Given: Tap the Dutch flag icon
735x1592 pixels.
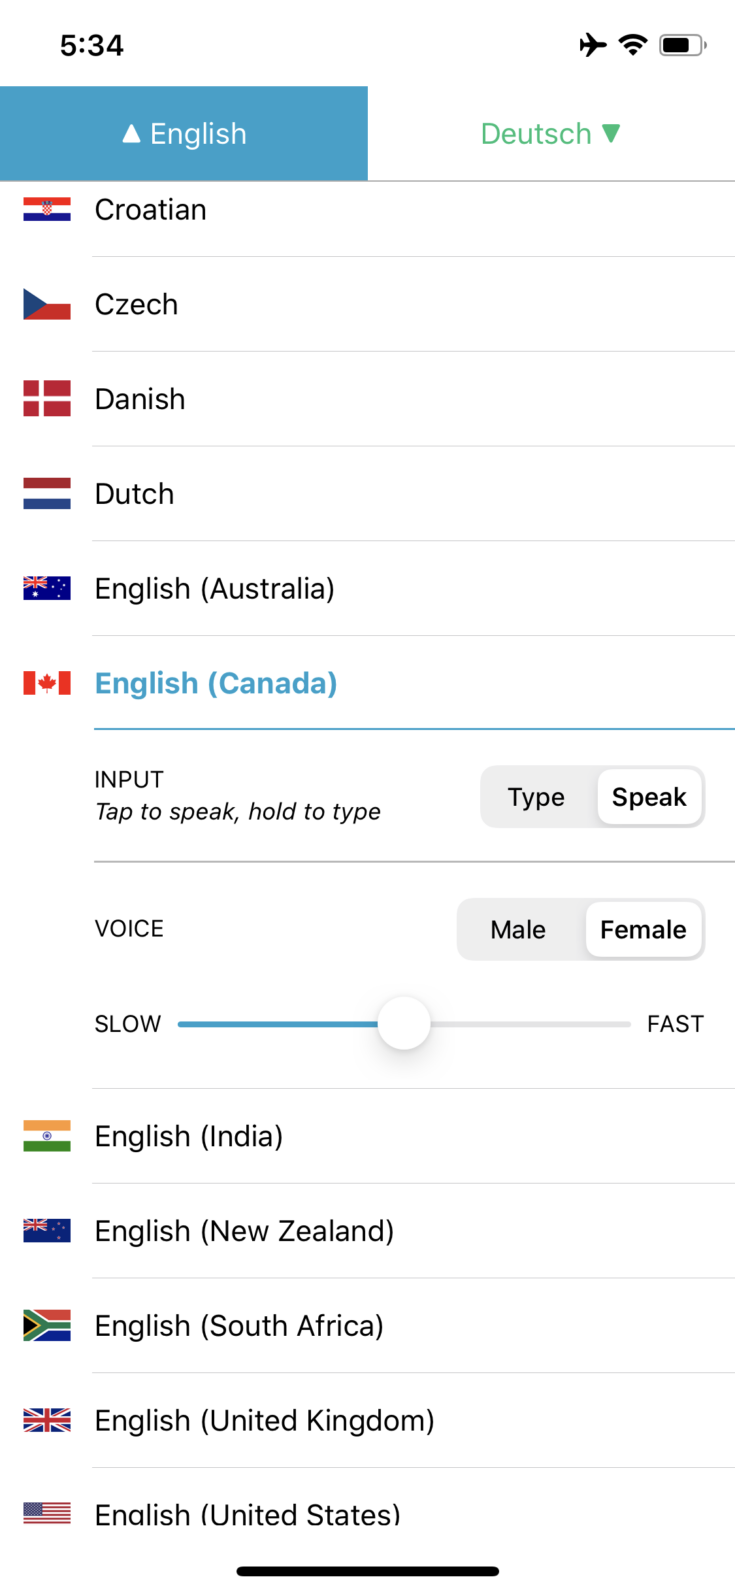Looking at the screenshot, I should point(47,494).
